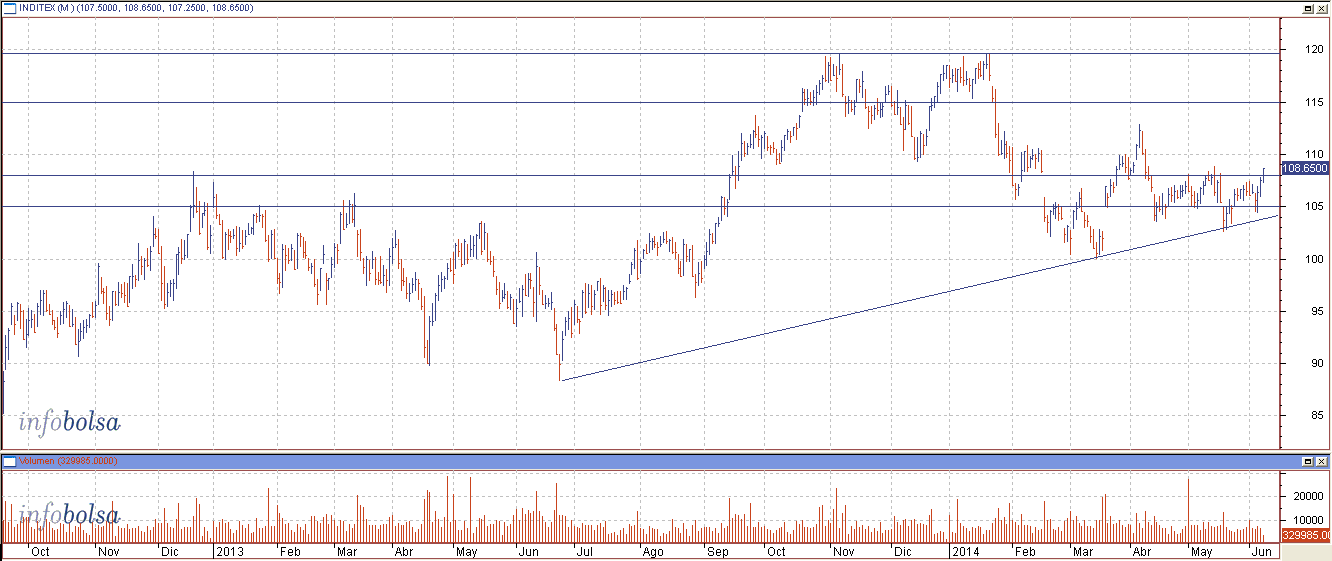Close the INDITEX price chart panel
Image resolution: width=1332 pixels, height=561 pixels.
pos(1321,8)
